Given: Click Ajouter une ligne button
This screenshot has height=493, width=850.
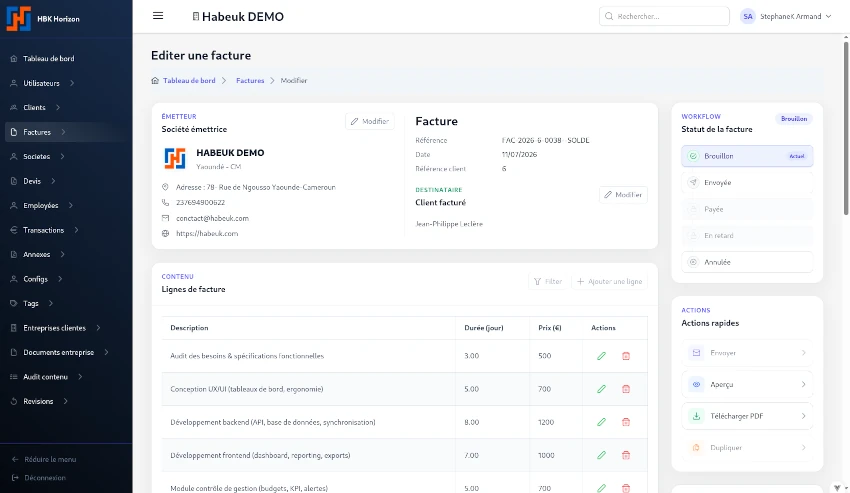Looking at the screenshot, I should [609, 281].
